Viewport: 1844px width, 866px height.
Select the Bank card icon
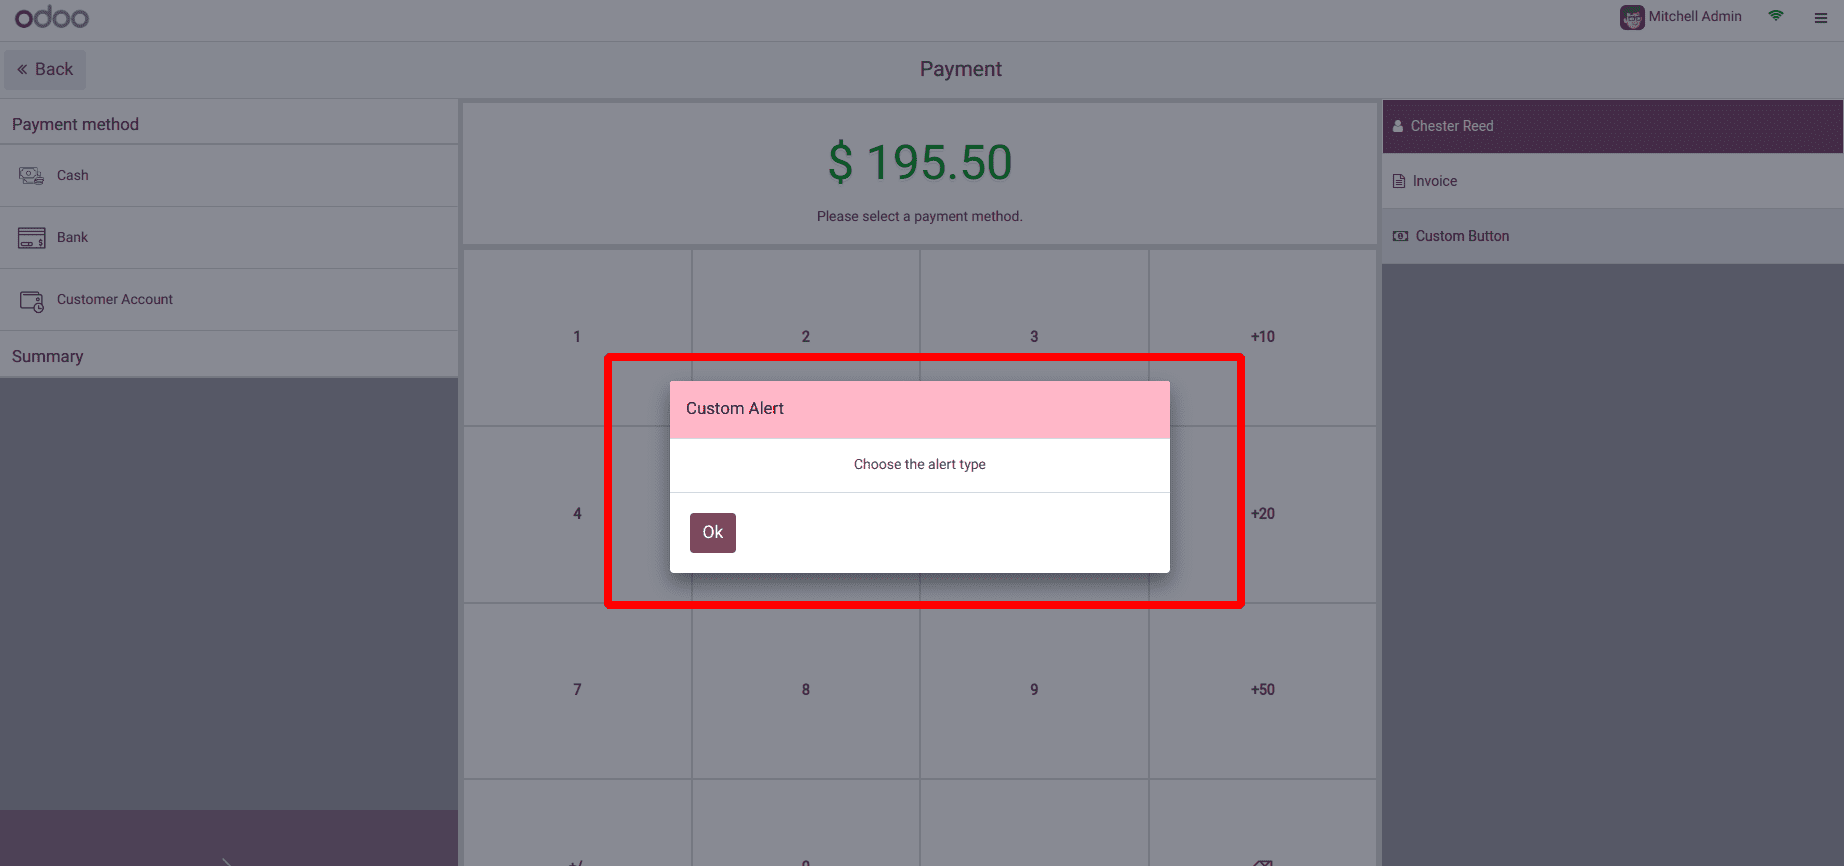tap(31, 238)
